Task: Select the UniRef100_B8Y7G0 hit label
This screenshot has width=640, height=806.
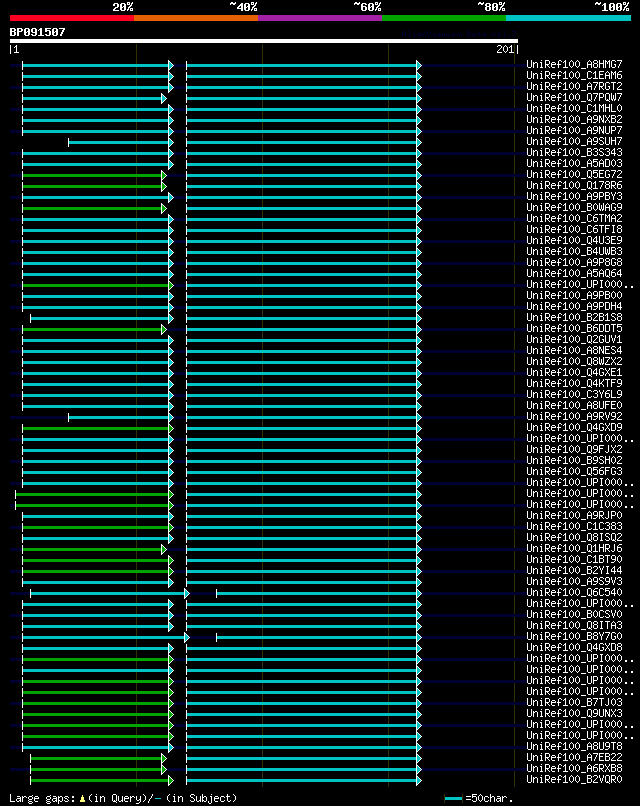Action: click(574, 636)
